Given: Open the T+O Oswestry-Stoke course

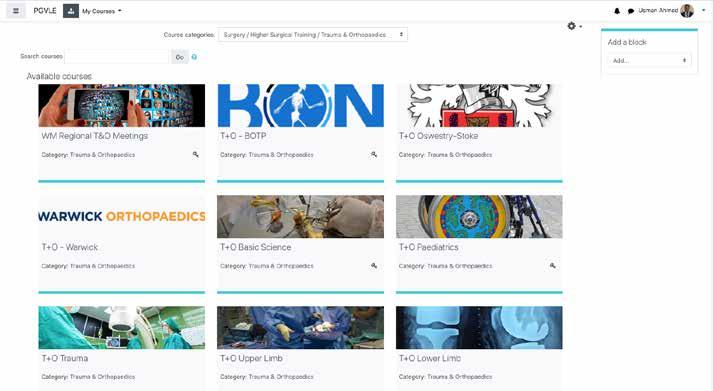Looking at the screenshot, I should (x=438, y=136).
